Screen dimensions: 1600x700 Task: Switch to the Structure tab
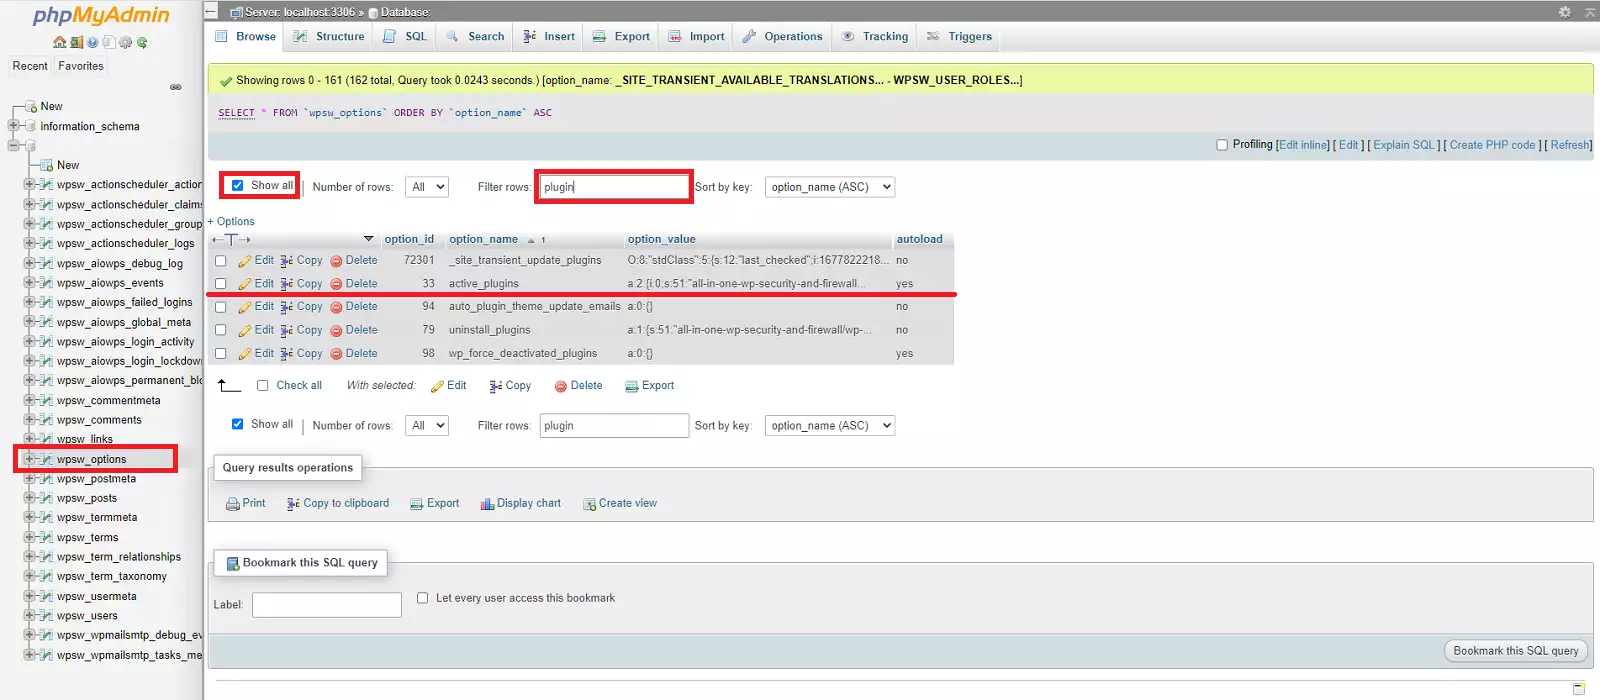click(329, 37)
